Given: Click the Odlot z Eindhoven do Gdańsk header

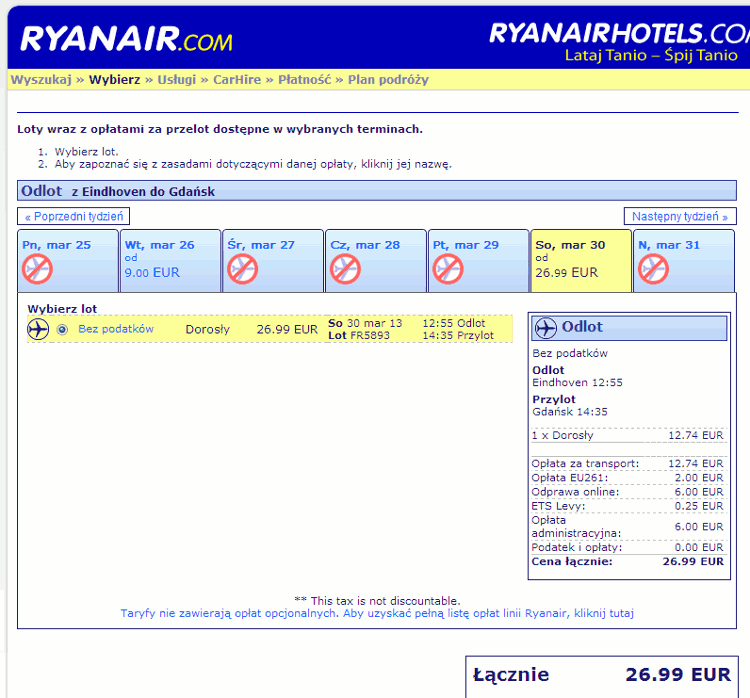Looking at the screenshot, I should click(376, 191).
